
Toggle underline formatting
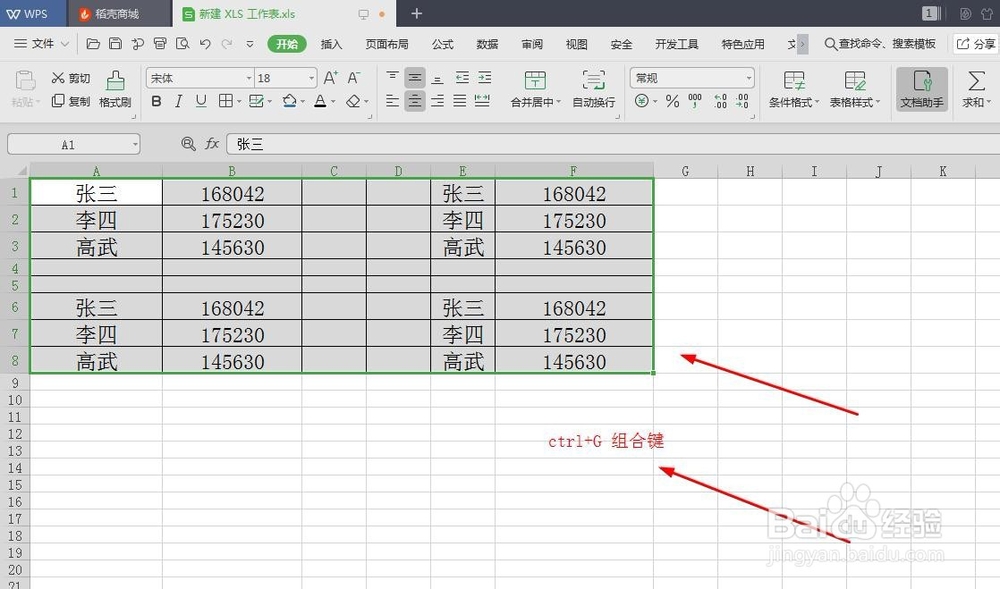pyautogui.click(x=200, y=101)
